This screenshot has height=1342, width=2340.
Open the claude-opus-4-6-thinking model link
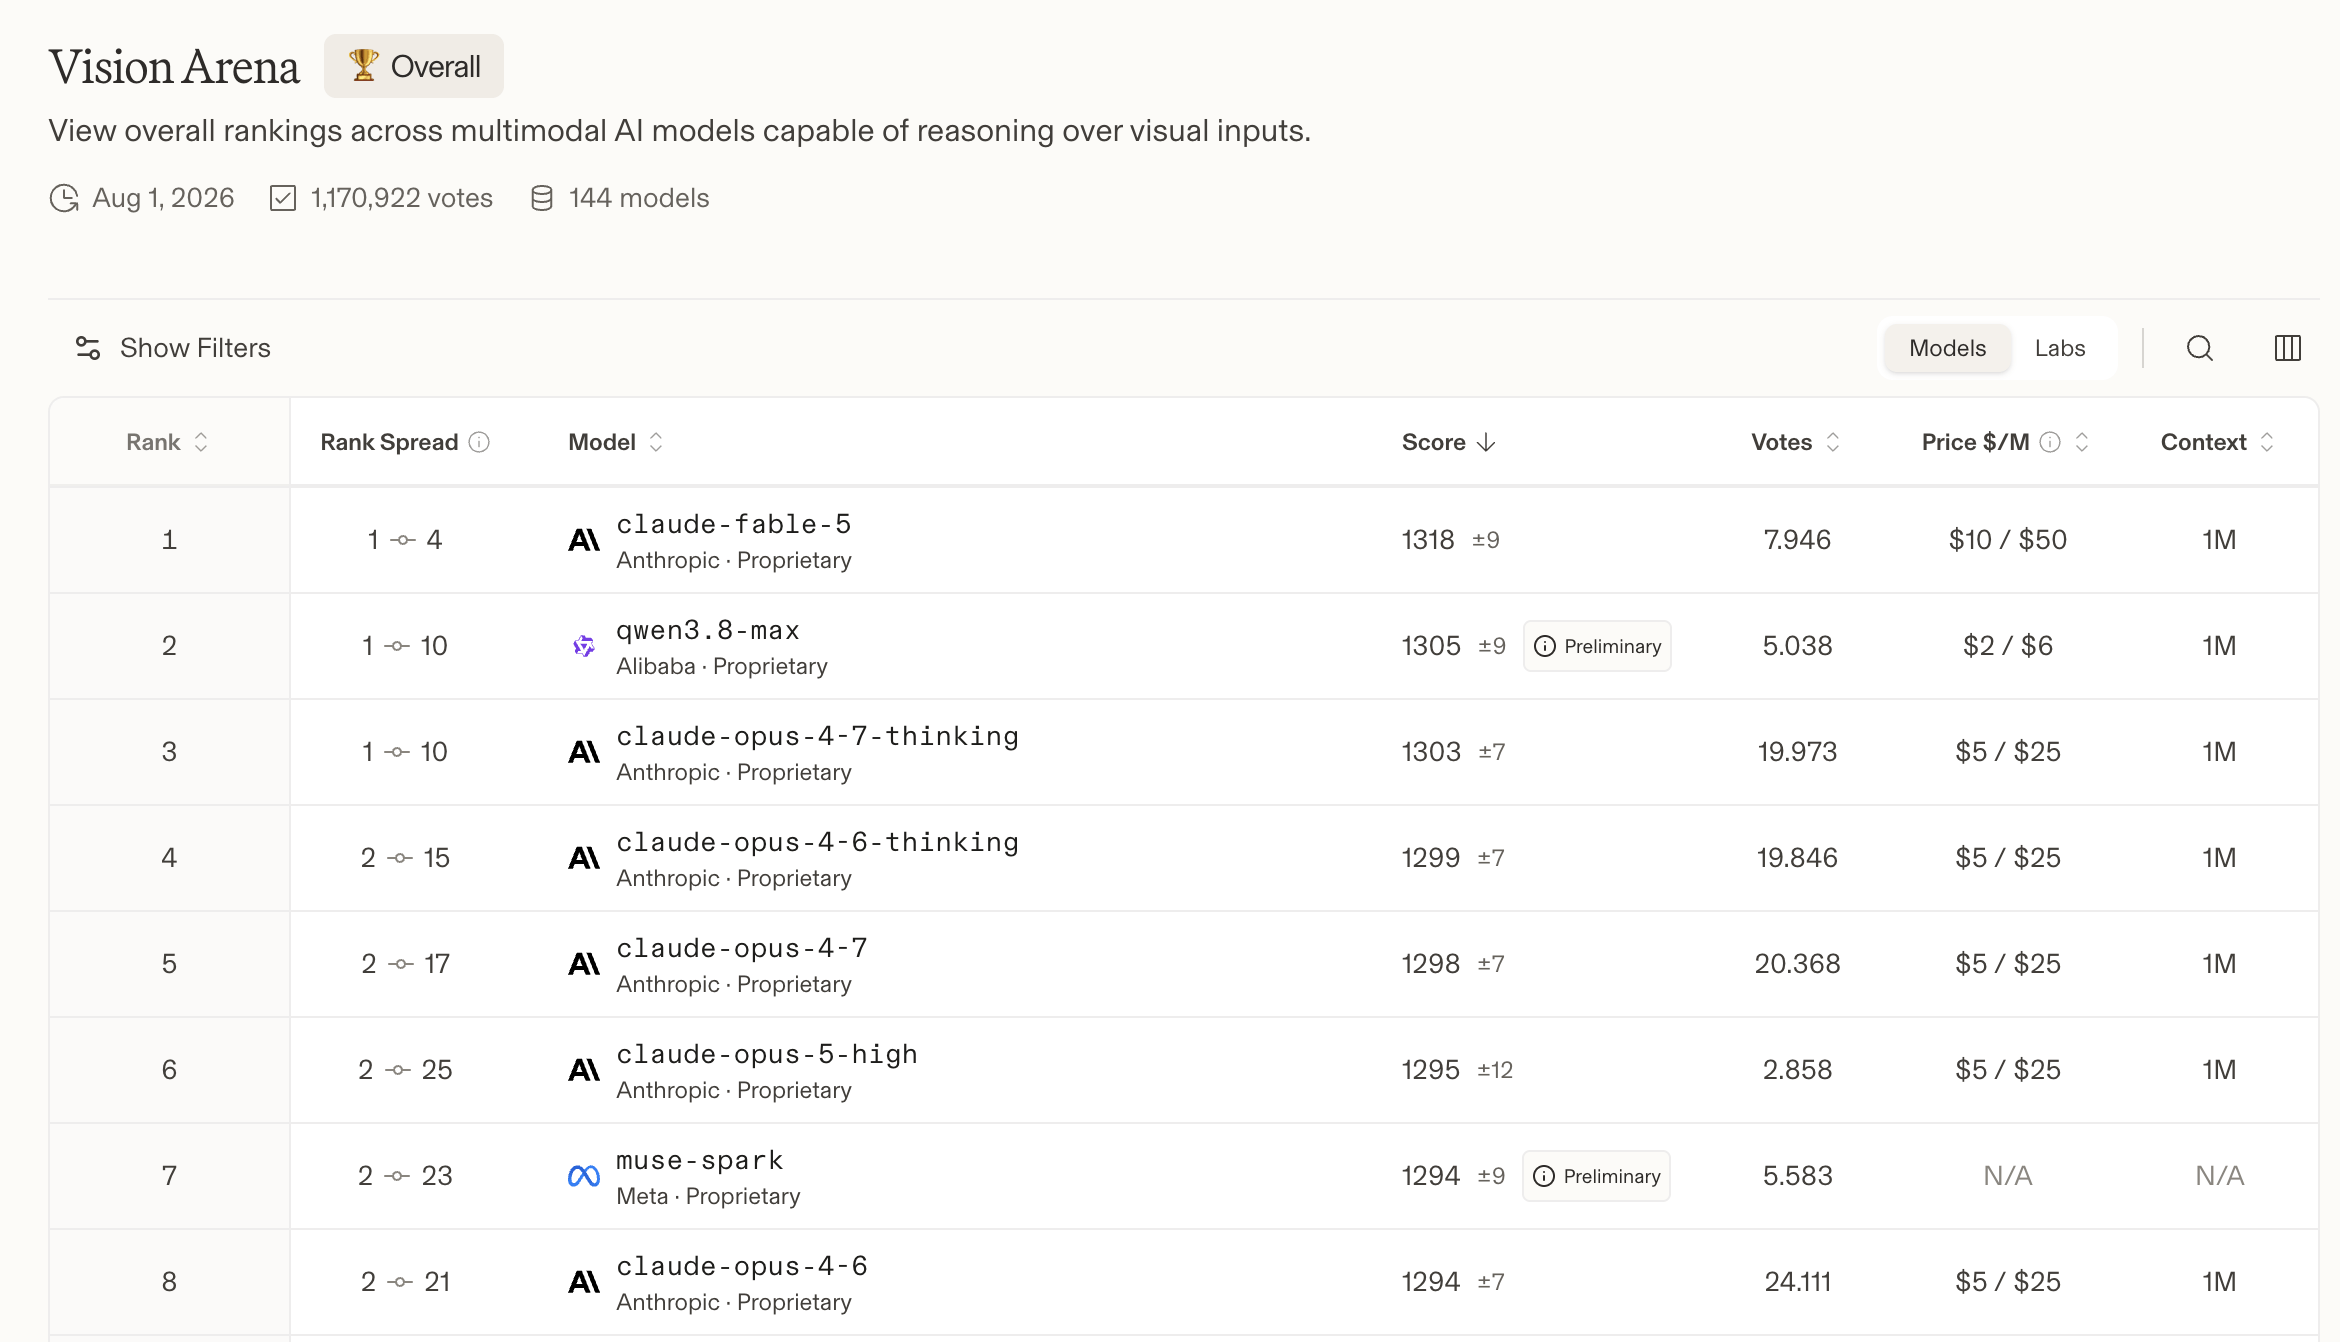point(818,842)
